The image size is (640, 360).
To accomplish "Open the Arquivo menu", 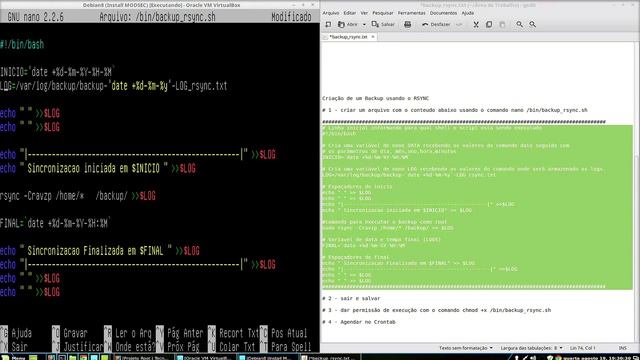I will (331, 13).
